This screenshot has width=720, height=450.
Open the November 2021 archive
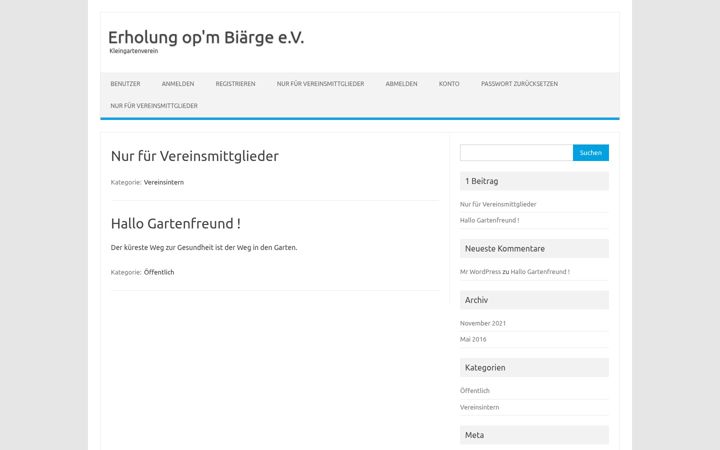[x=483, y=323]
